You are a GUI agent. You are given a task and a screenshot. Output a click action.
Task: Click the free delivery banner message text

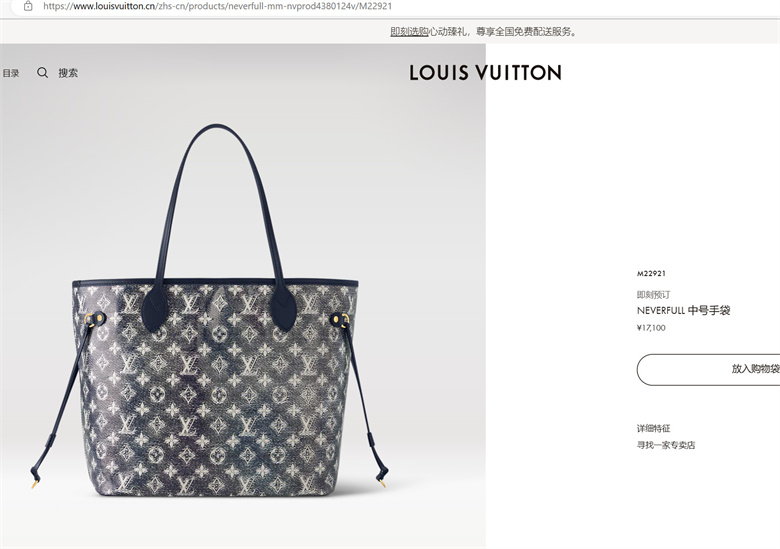pyautogui.click(x=503, y=32)
